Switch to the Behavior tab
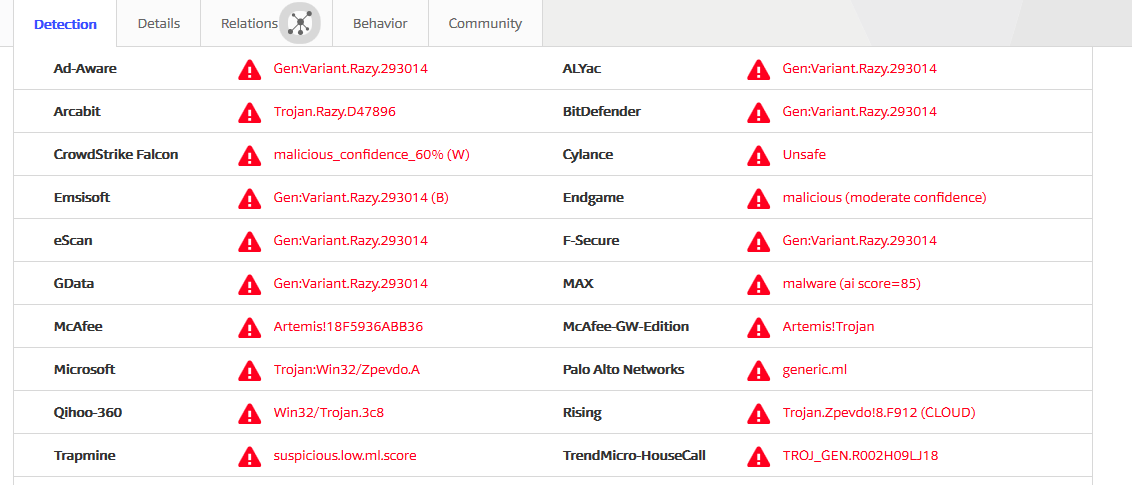 tap(380, 23)
